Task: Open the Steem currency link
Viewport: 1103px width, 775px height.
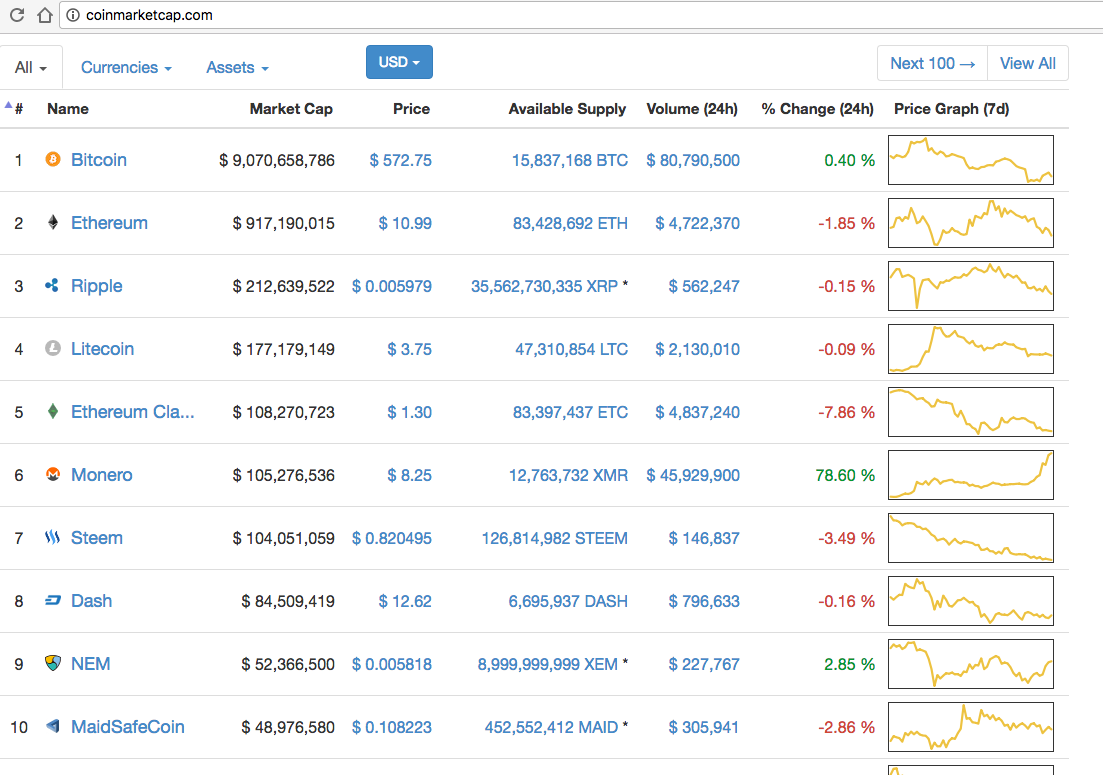Action: pyautogui.click(x=96, y=538)
